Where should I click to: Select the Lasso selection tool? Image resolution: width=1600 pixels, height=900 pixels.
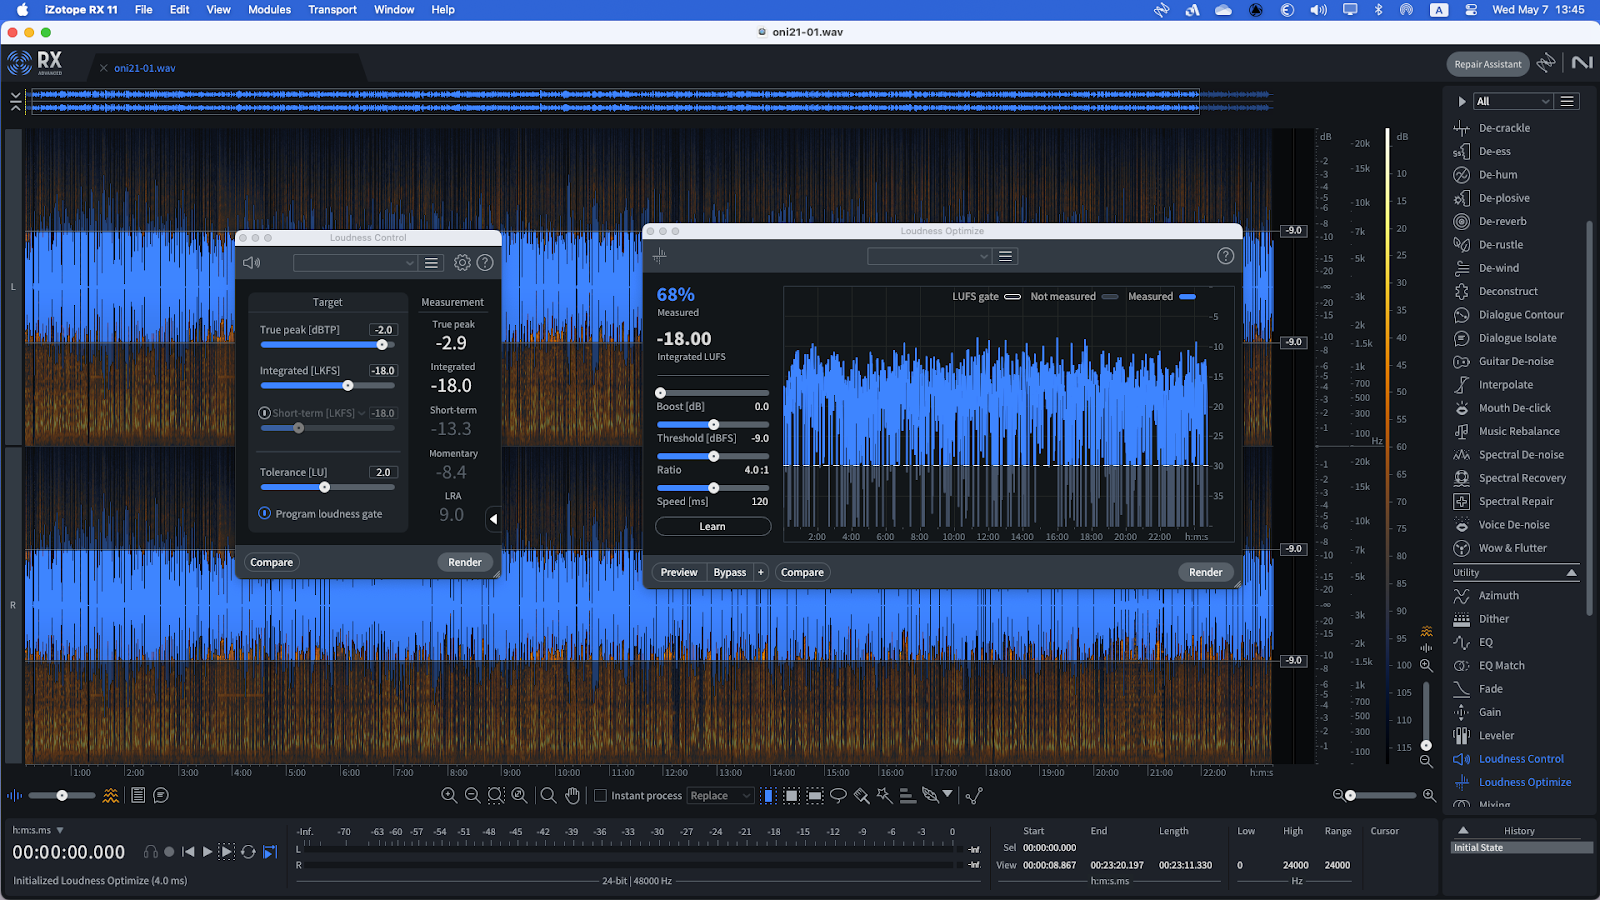[x=838, y=796]
